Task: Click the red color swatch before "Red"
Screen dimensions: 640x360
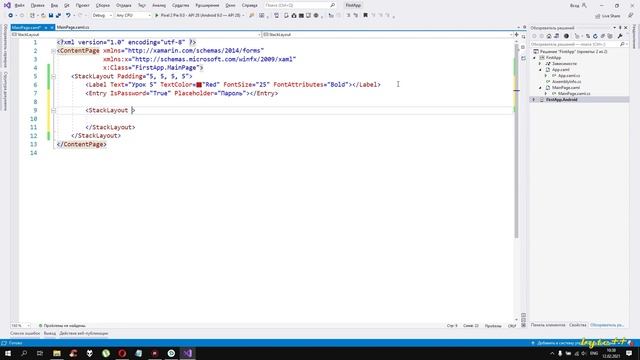Action: 199,85
